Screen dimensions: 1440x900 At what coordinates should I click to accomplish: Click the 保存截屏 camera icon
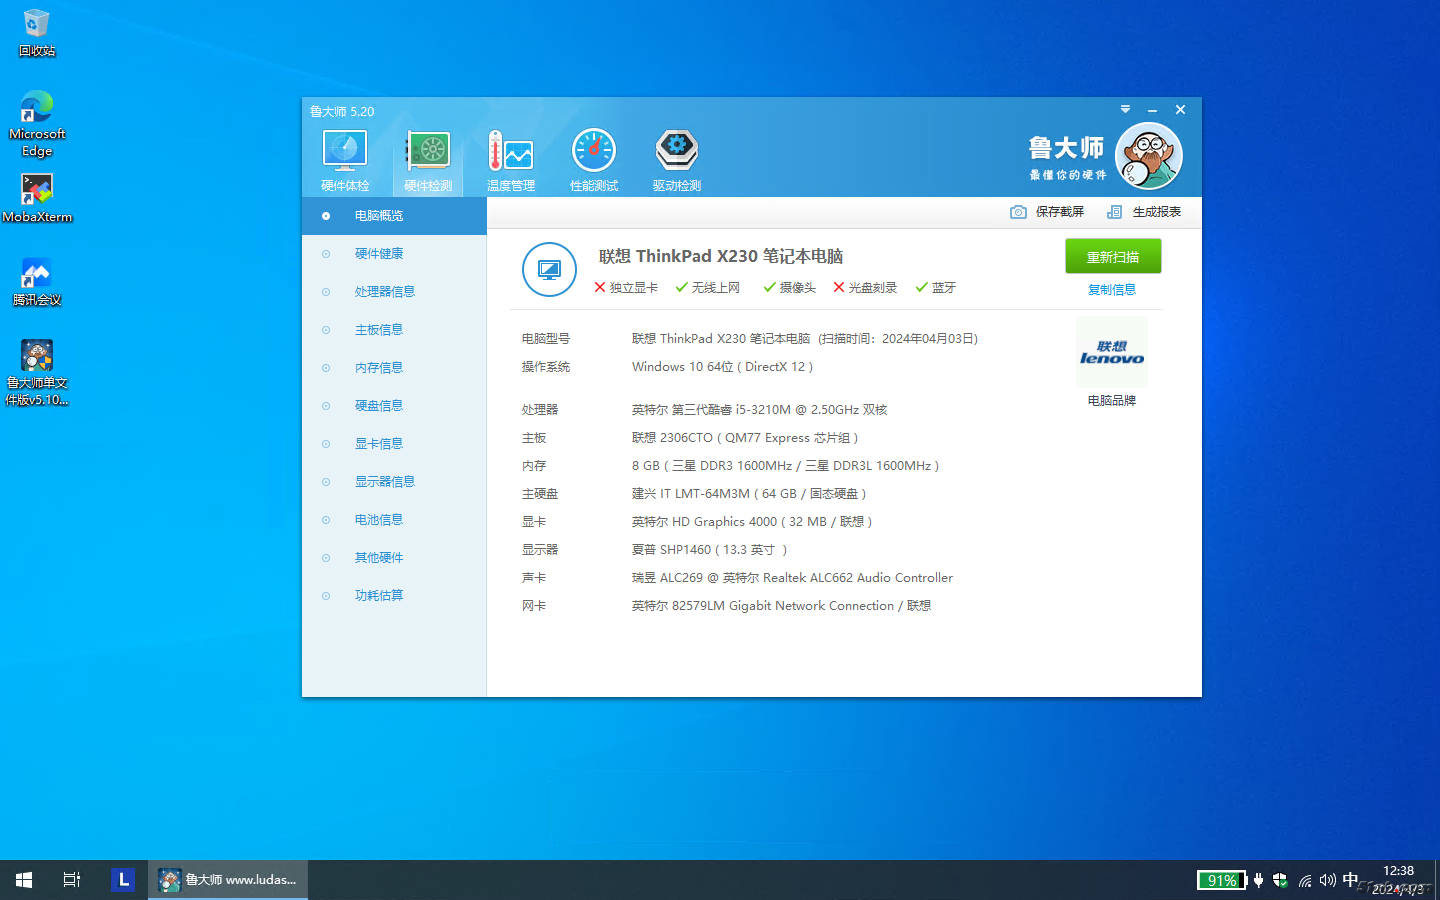tap(1018, 212)
